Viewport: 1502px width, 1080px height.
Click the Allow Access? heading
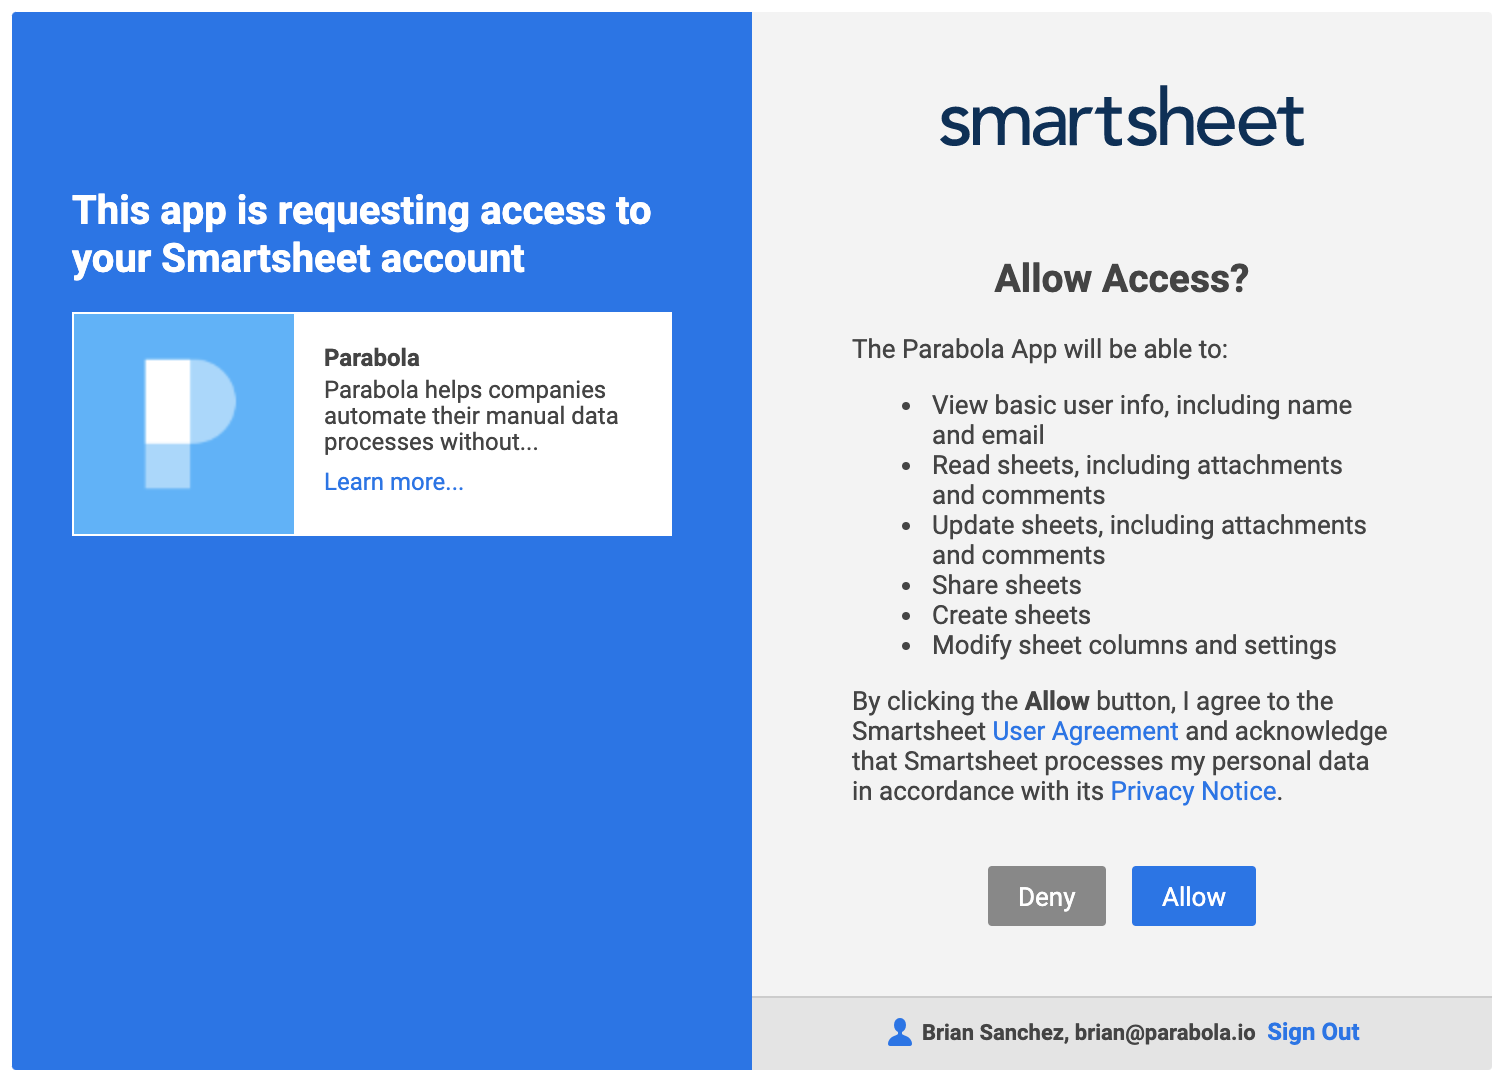point(1122,278)
